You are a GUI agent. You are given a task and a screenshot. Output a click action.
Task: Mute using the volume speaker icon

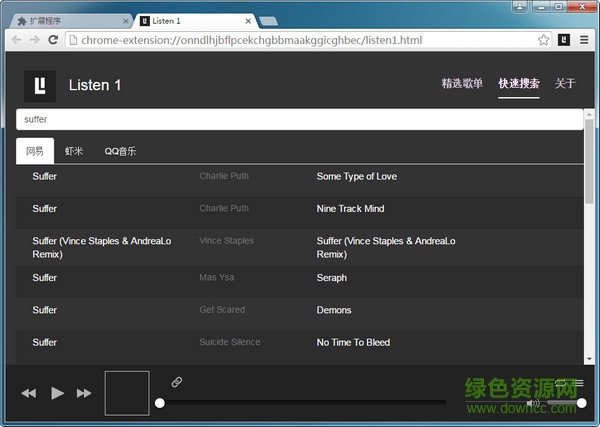pos(532,403)
